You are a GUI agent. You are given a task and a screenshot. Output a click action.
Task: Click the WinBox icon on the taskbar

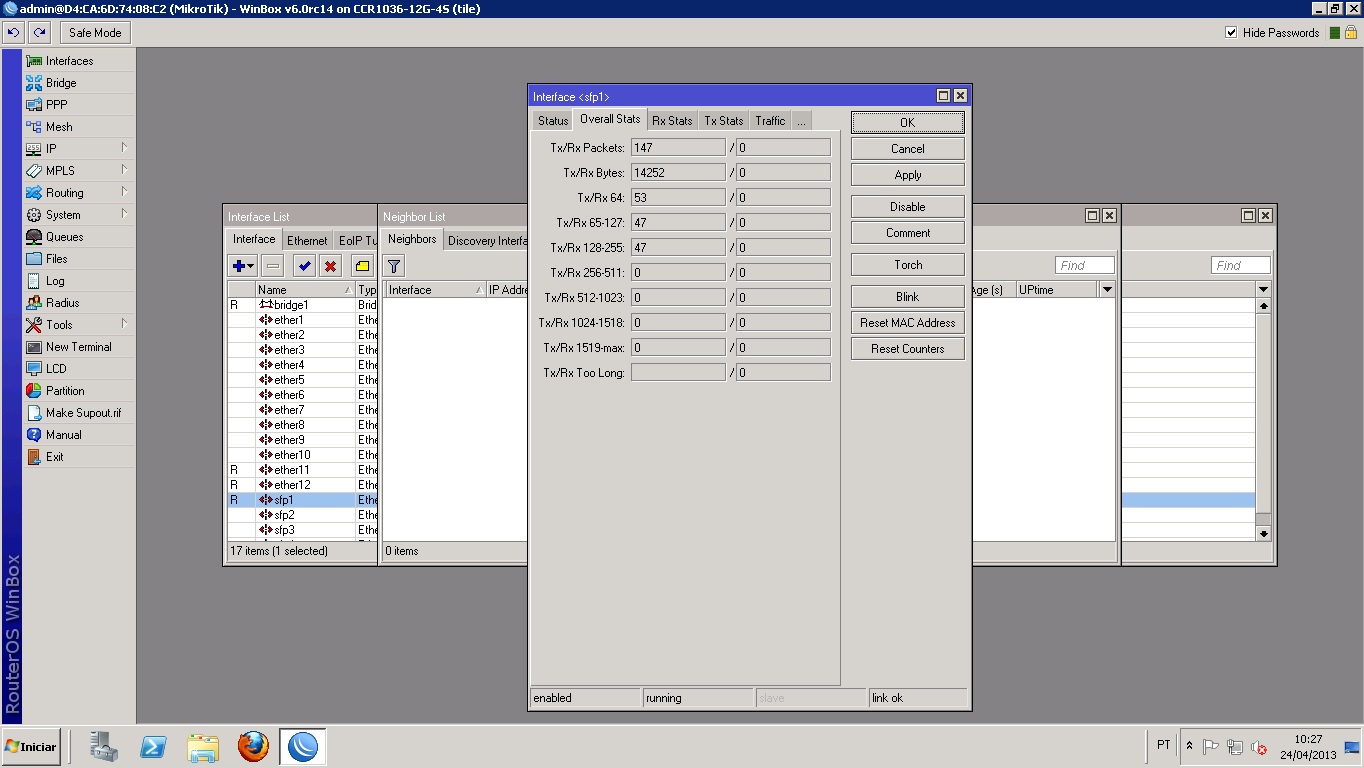click(x=302, y=746)
